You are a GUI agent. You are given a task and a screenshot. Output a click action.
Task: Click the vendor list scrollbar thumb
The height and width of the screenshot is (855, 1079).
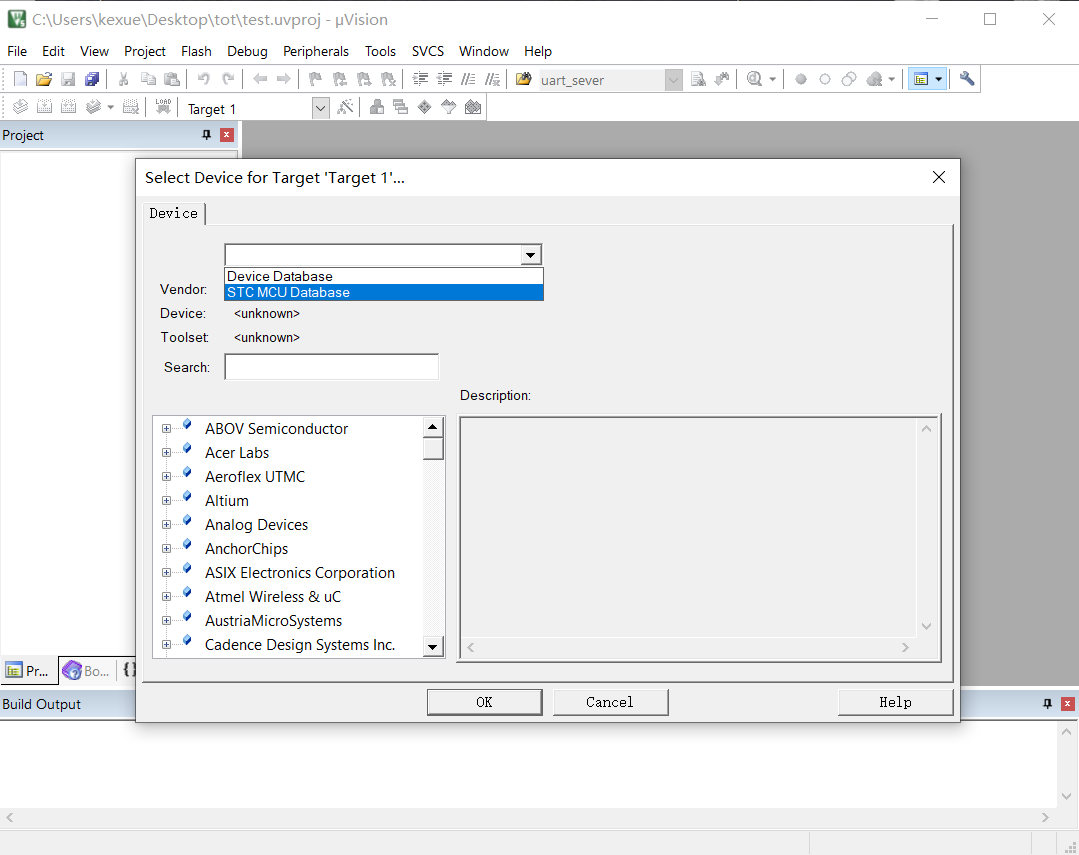click(x=433, y=448)
